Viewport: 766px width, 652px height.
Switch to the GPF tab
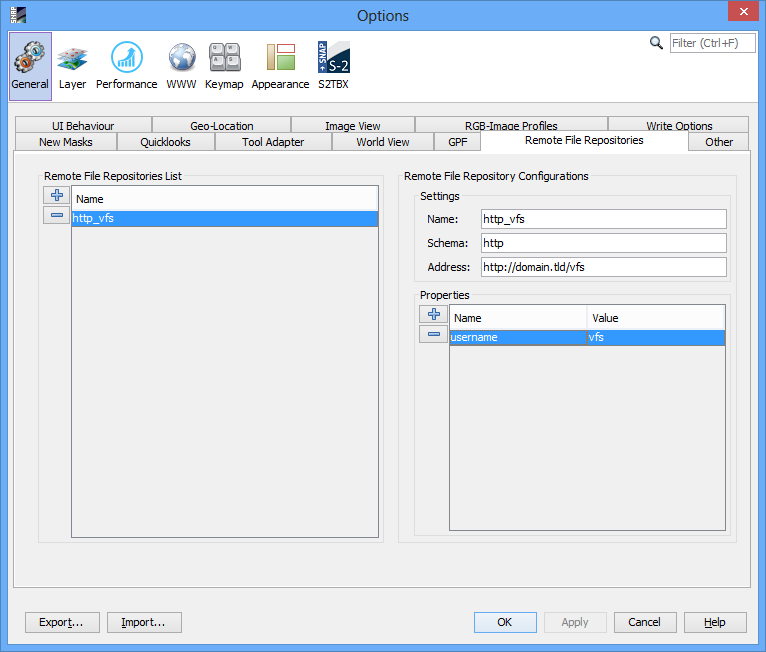point(458,142)
